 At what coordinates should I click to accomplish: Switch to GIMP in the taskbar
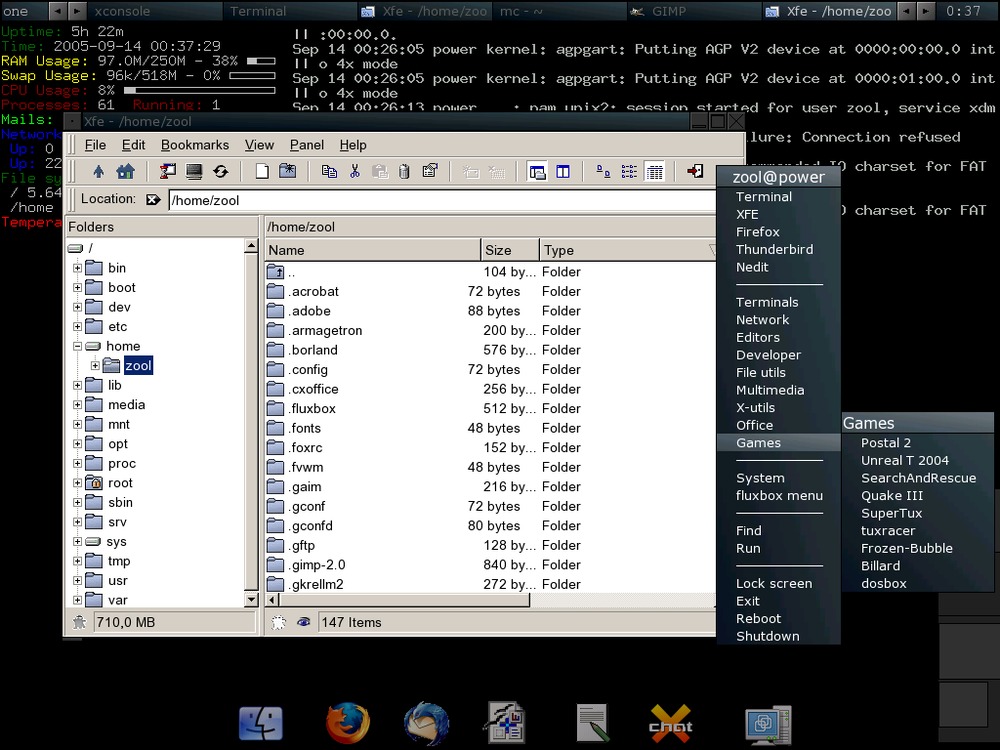(693, 11)
